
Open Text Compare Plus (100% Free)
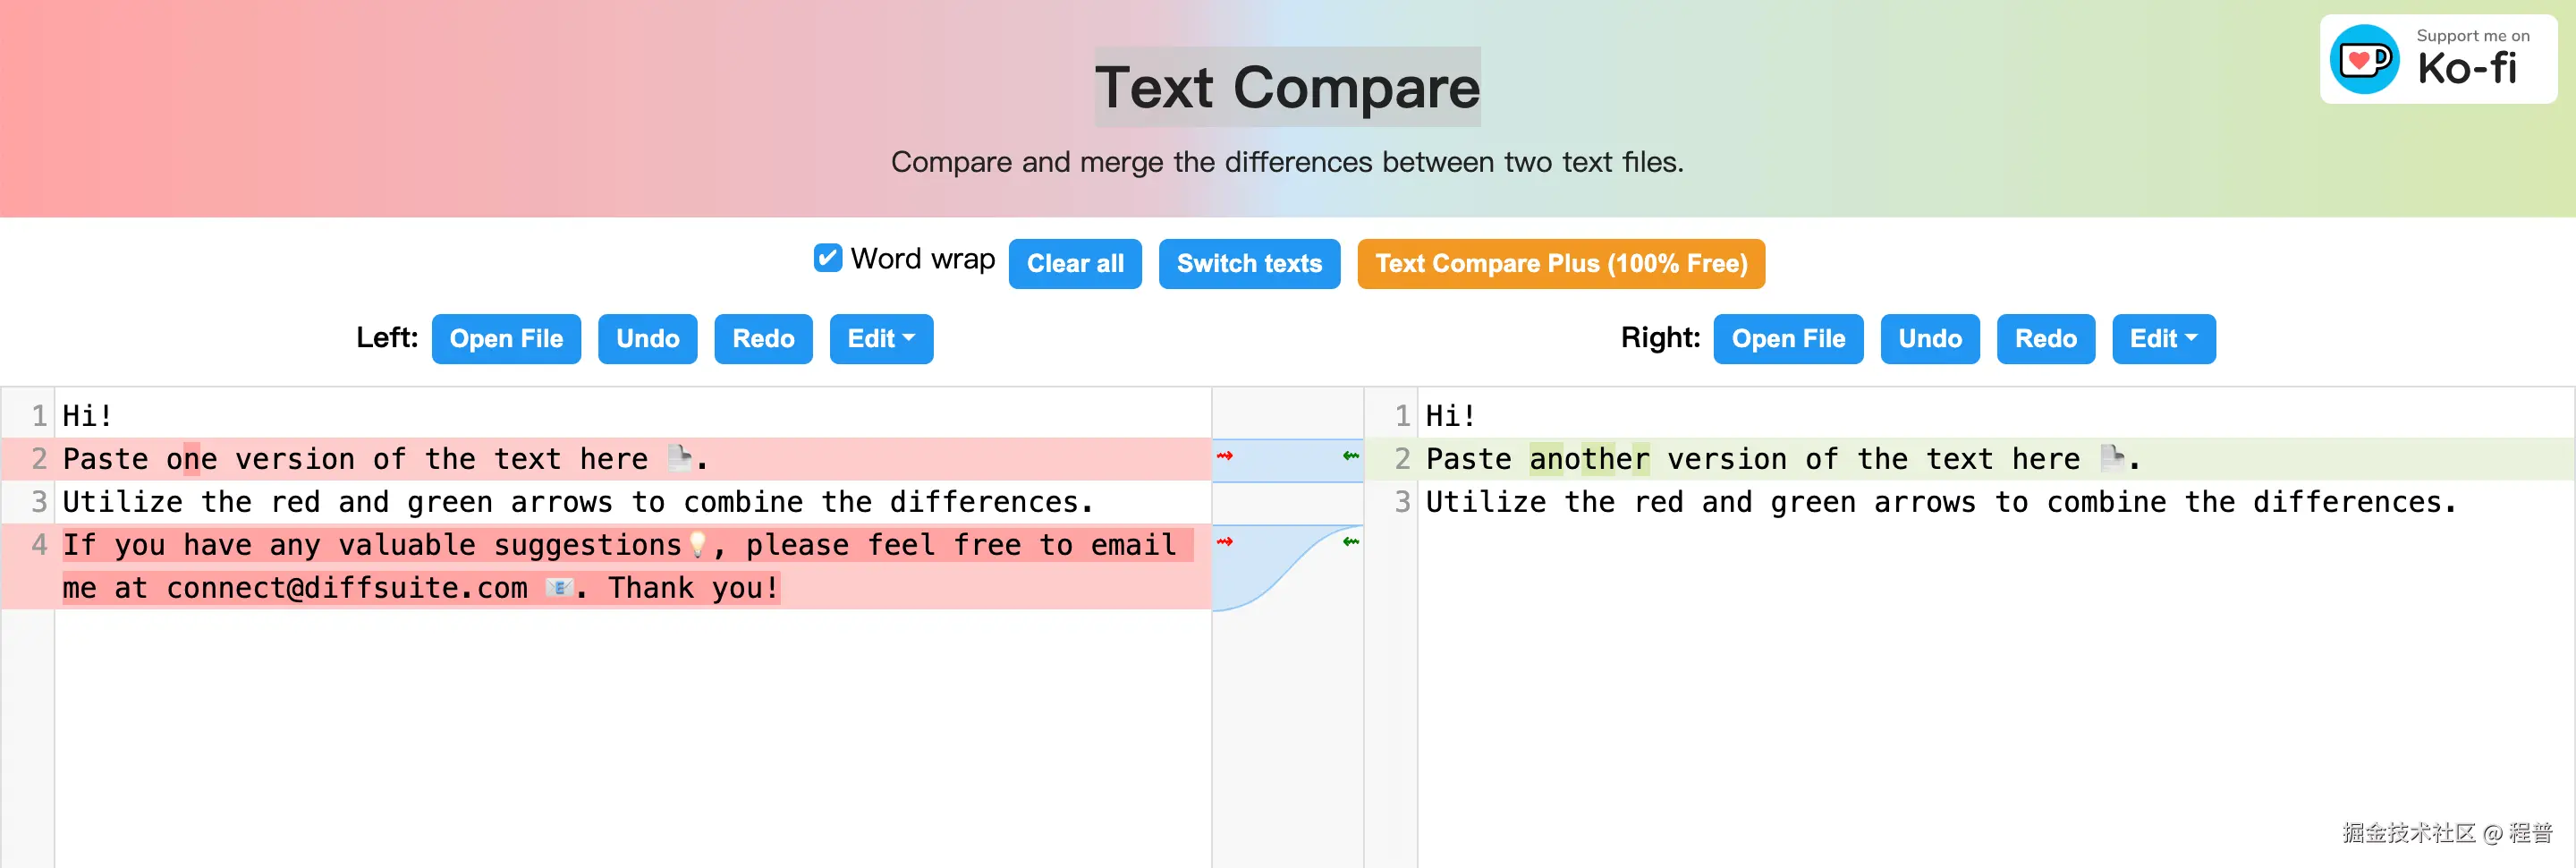coord(1561,264)
